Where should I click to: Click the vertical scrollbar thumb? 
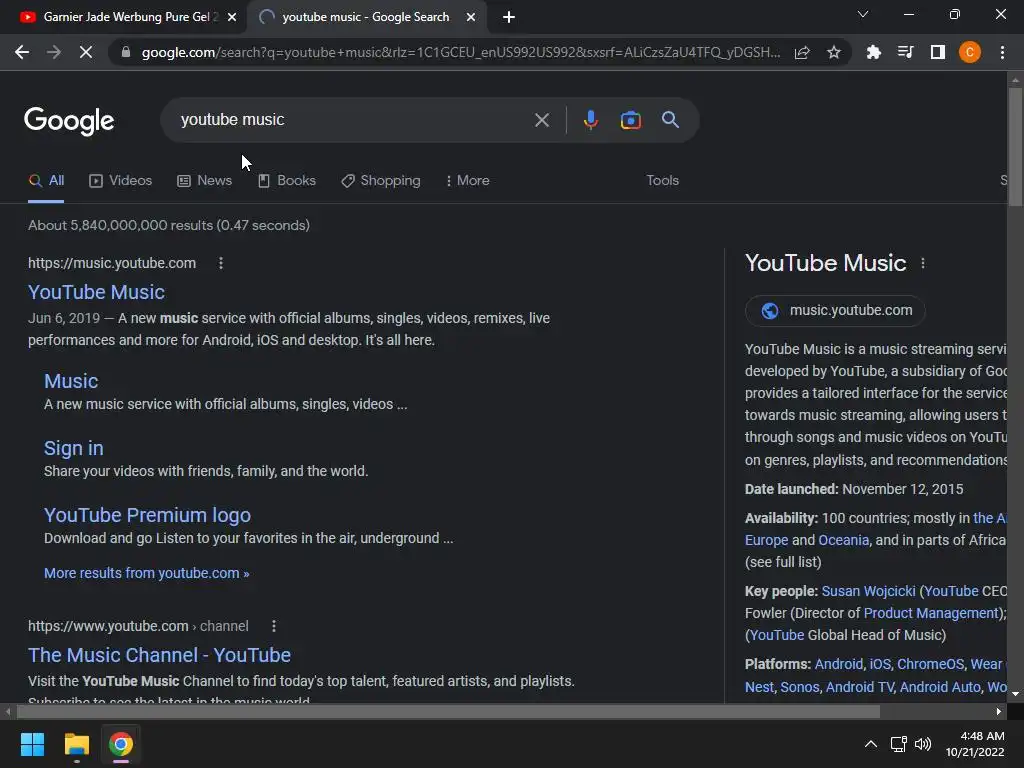(1015, 147)
